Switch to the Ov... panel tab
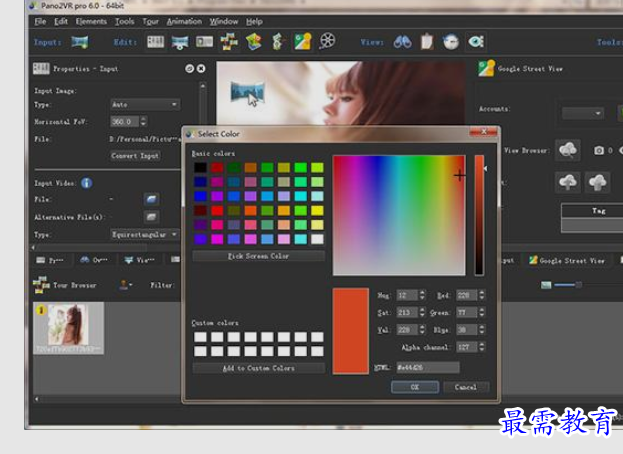Screen dimensions: 623x454 click(94, 260)
